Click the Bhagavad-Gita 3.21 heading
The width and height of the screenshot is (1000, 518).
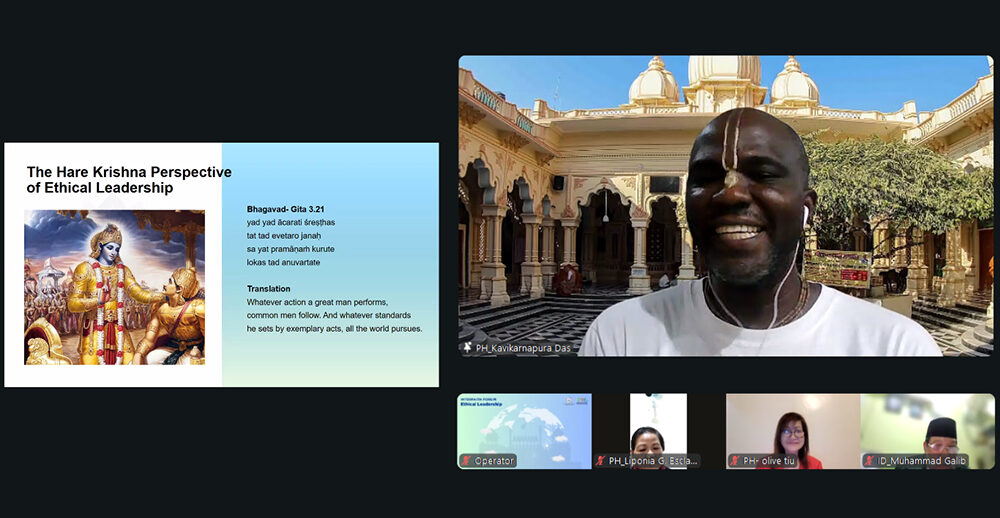pyautogui.click(x=285, y=209)
